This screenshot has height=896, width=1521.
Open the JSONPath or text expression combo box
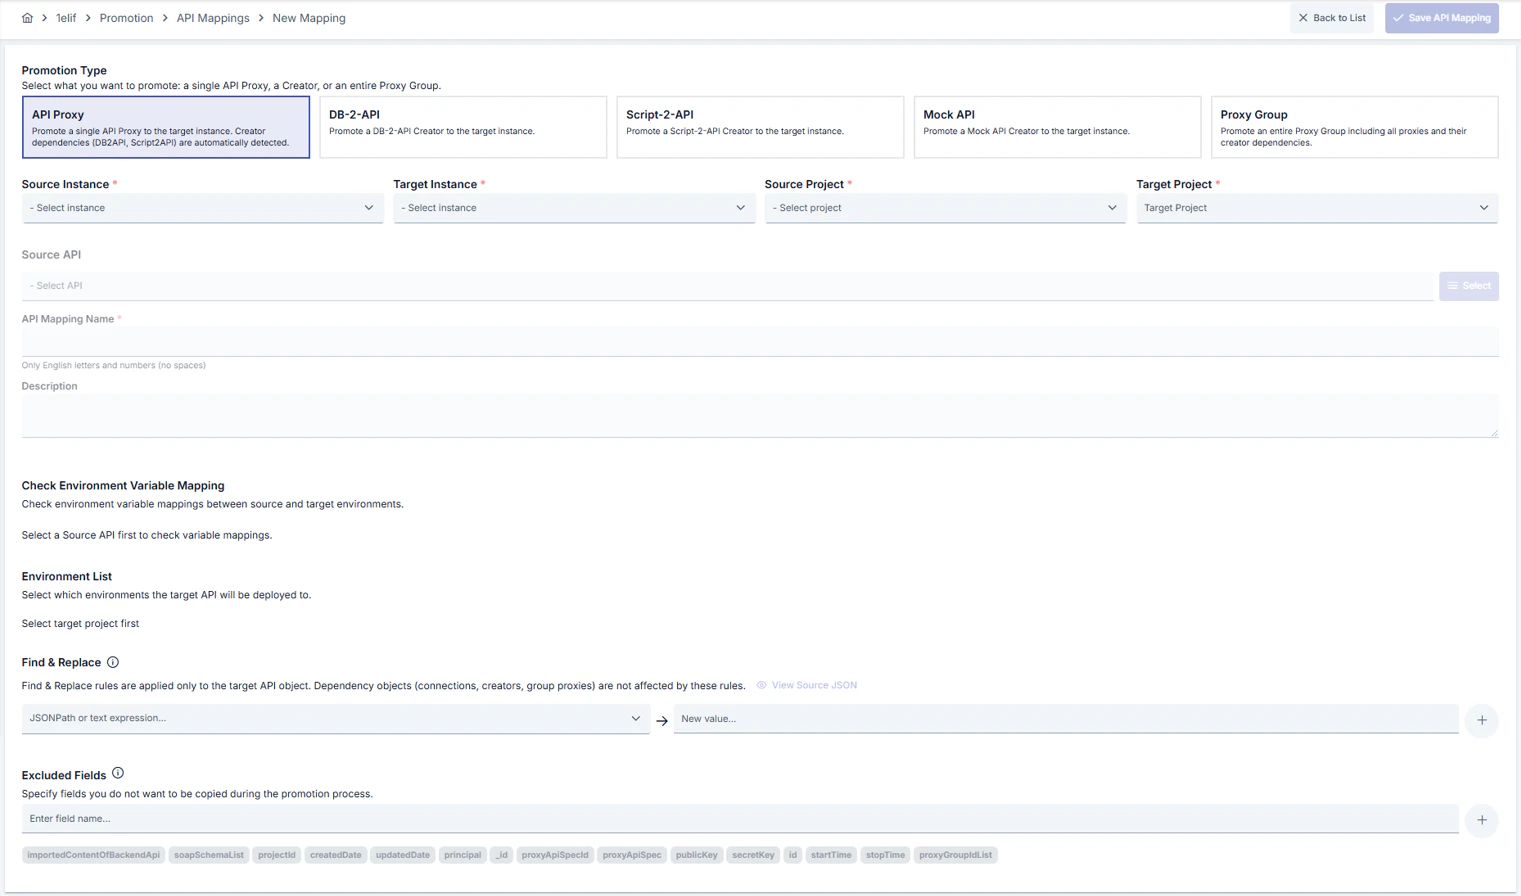click(336, 719)
